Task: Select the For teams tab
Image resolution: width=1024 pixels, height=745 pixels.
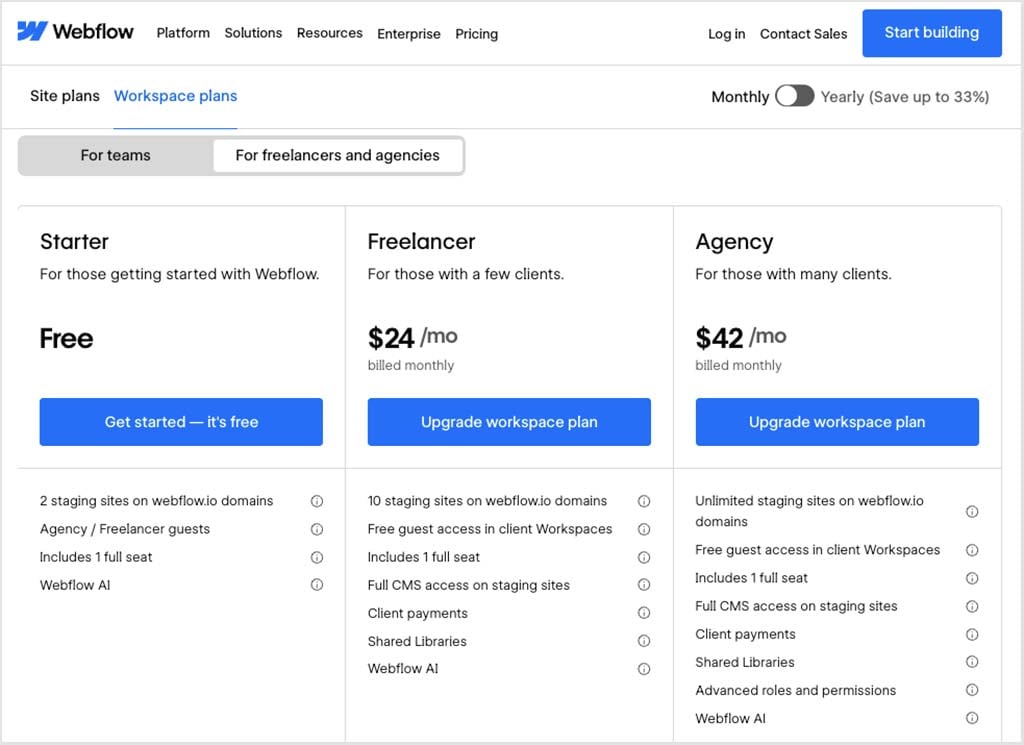Action: (x=117, y=155)
